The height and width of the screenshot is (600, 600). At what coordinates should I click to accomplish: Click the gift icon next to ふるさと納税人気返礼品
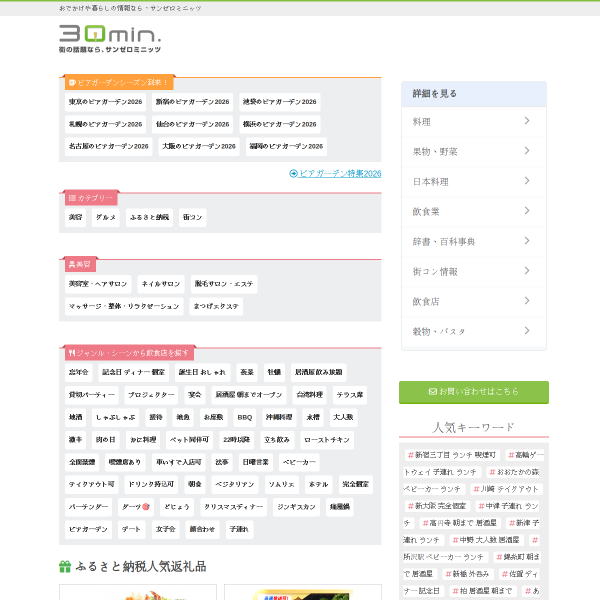point(65,566)
